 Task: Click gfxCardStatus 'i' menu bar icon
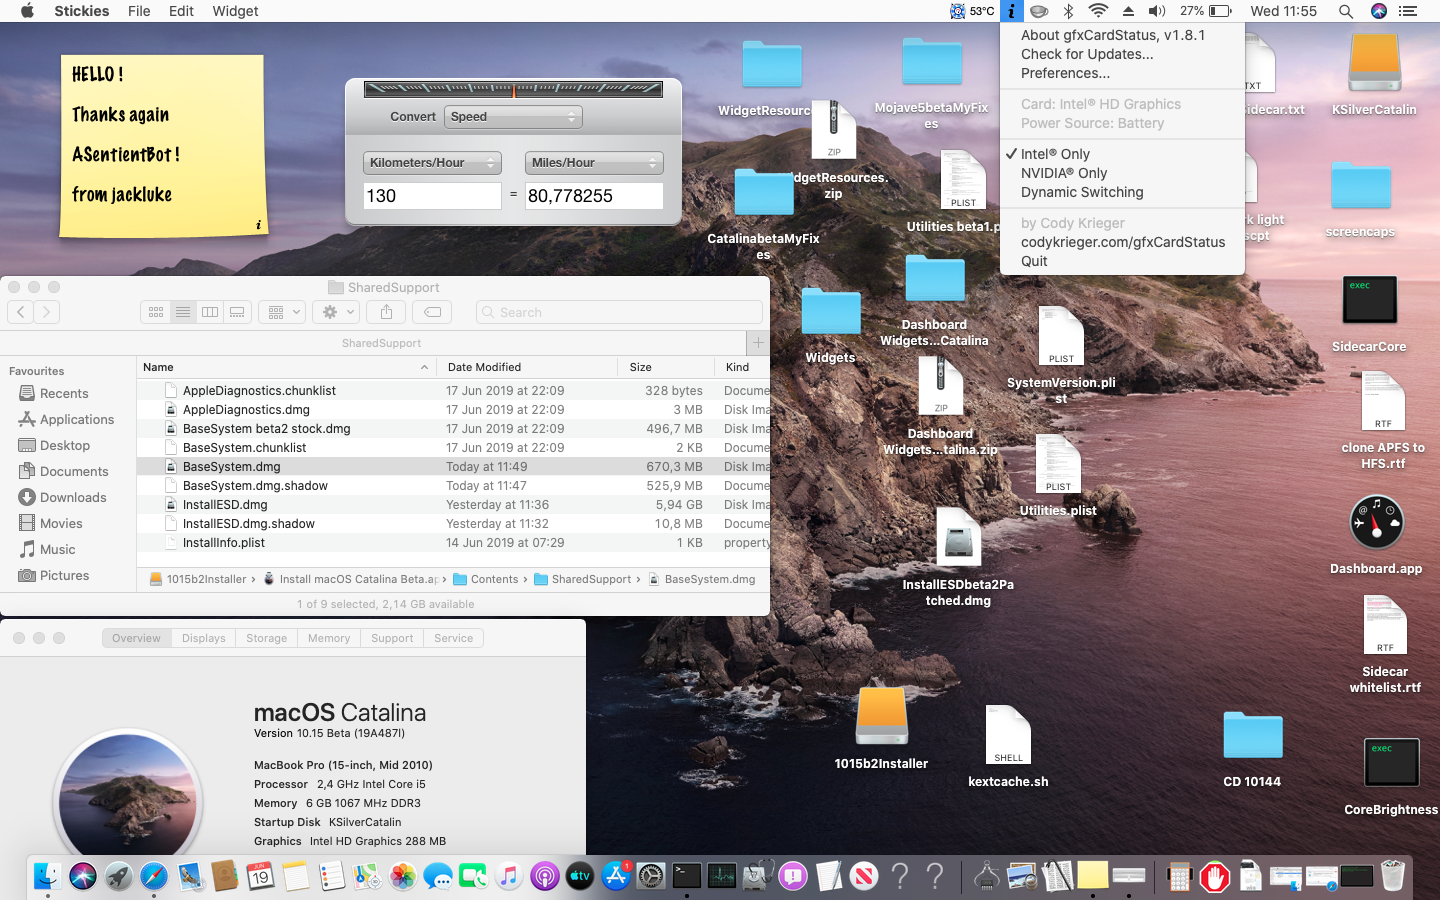1011,11
